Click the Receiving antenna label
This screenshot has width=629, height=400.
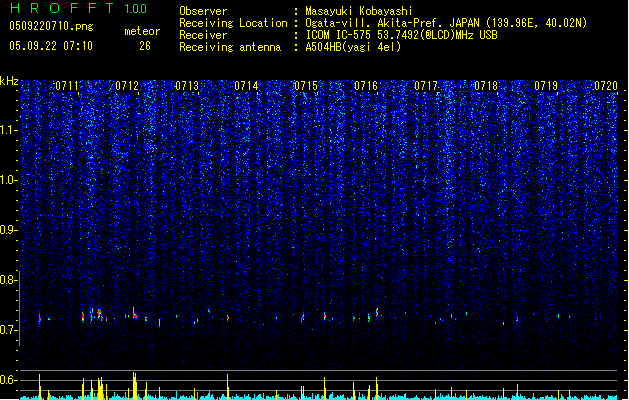pyautogui.click(x=230, y=47)
